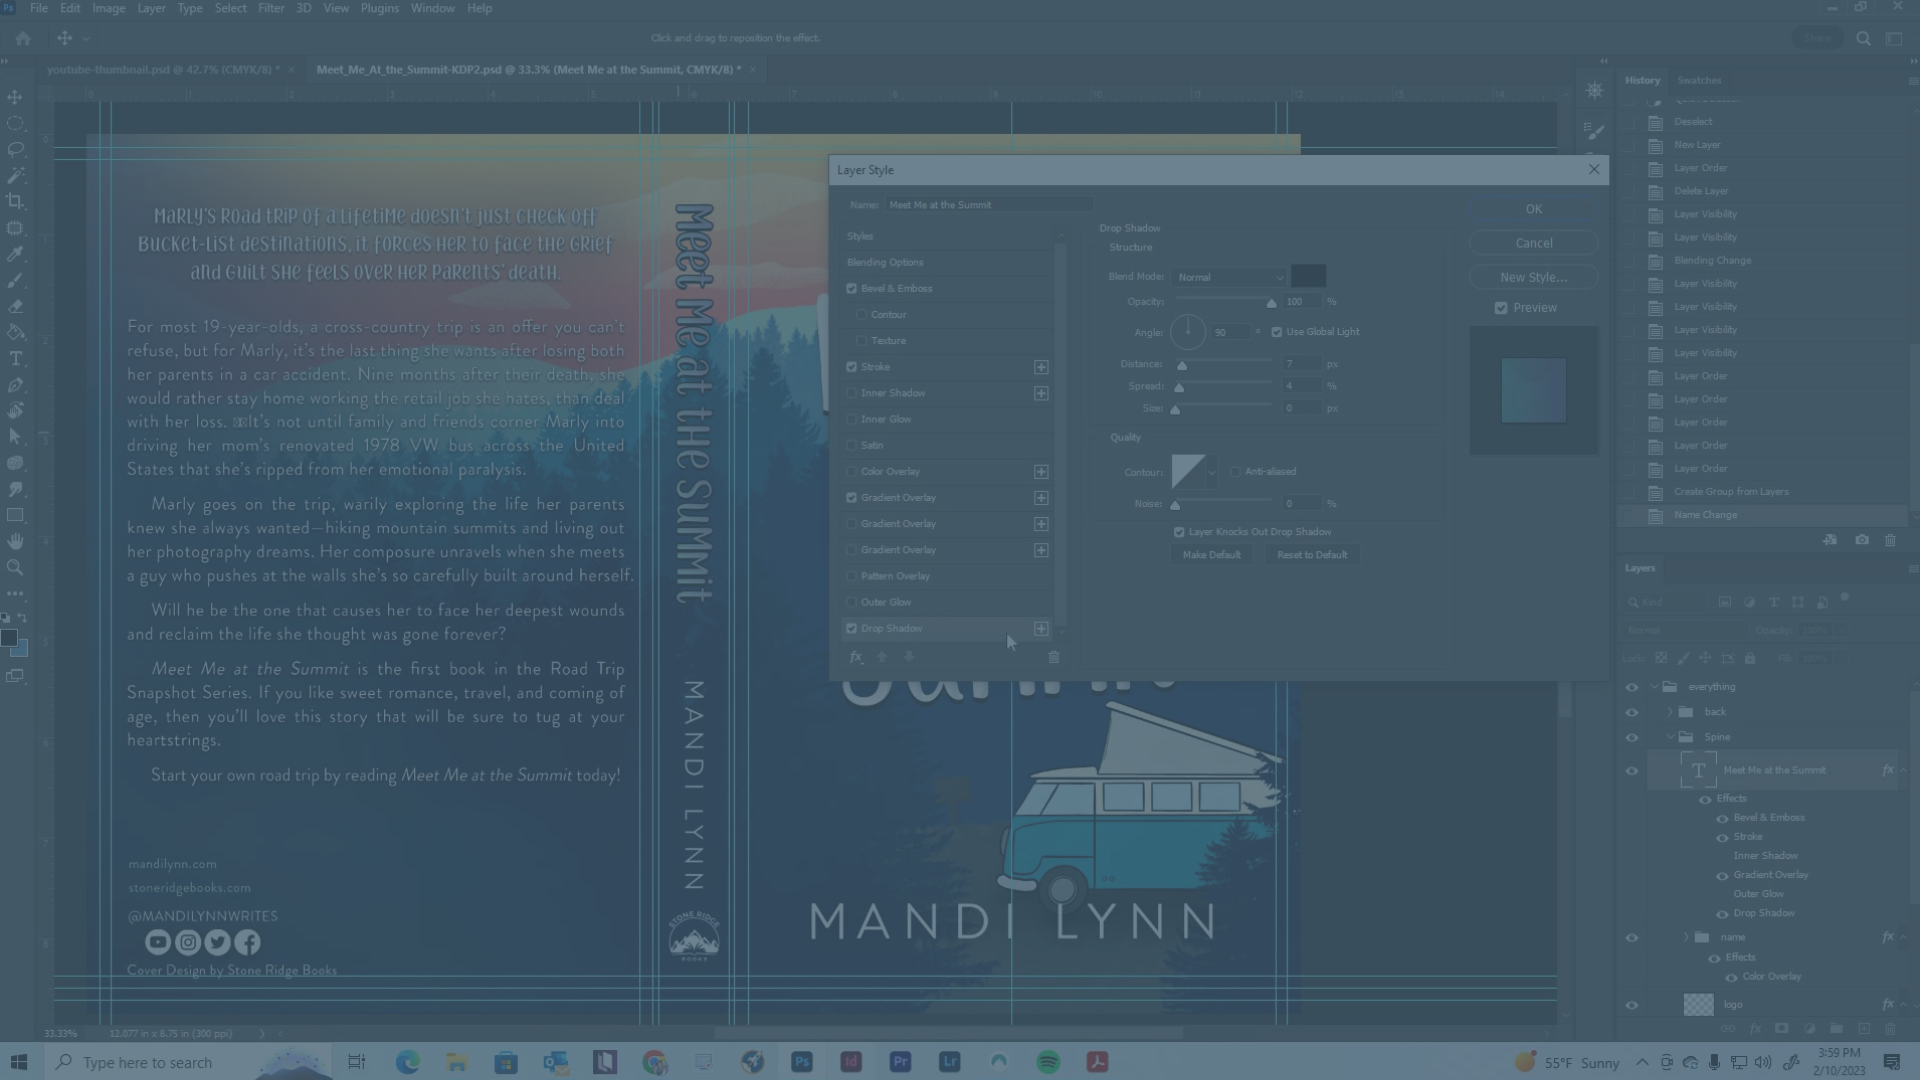Viewport: 1920px width, 1080px height.
Task: Select the Eyedropper tool
Action: pyautogui.click(x=15, y=254)
